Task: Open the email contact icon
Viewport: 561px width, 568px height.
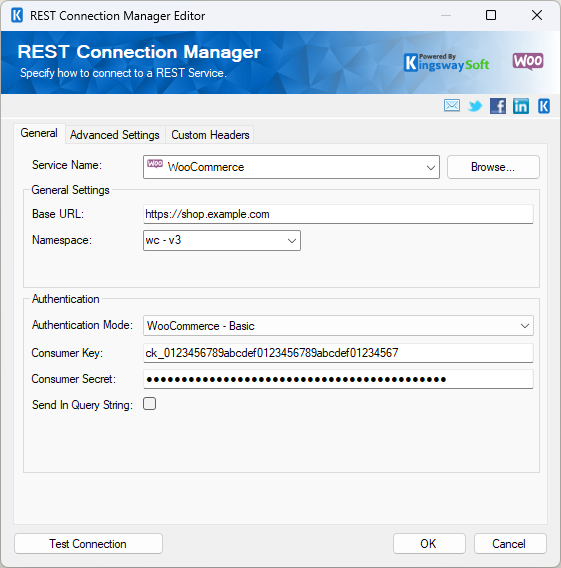Action: coord(452,106)
